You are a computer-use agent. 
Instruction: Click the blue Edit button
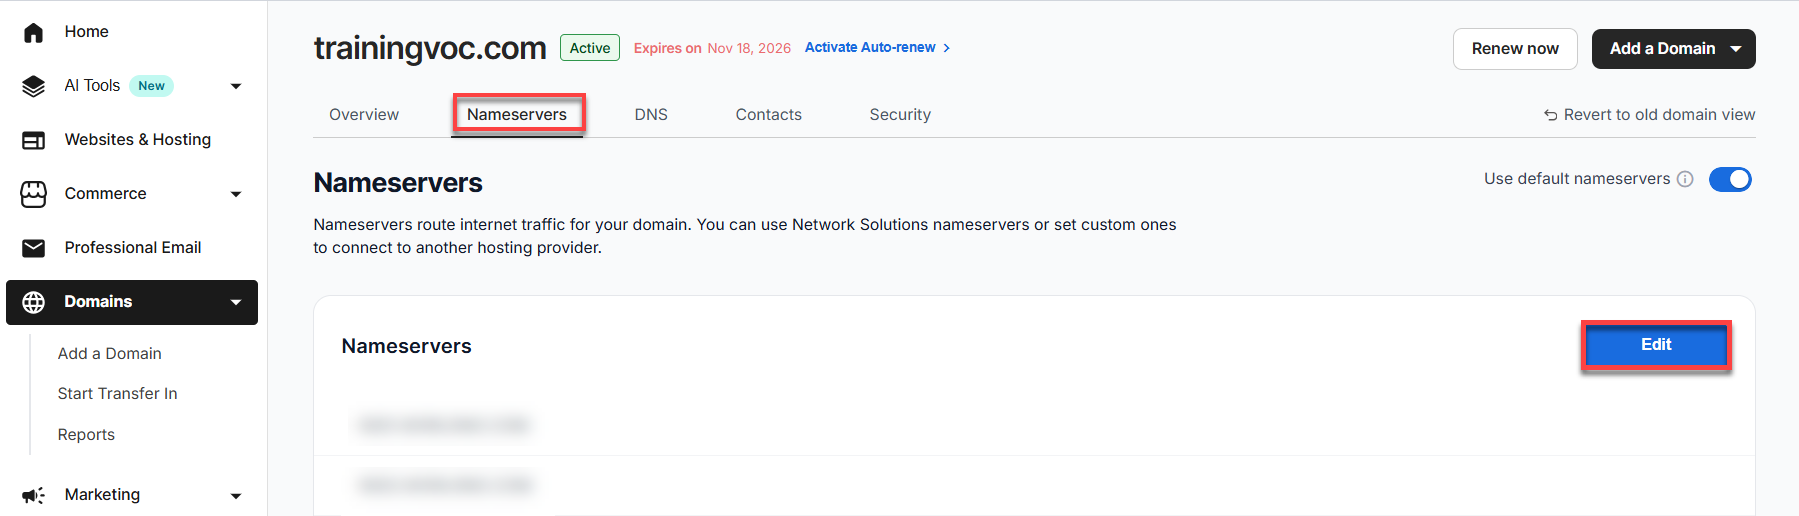click(1656, 345)
